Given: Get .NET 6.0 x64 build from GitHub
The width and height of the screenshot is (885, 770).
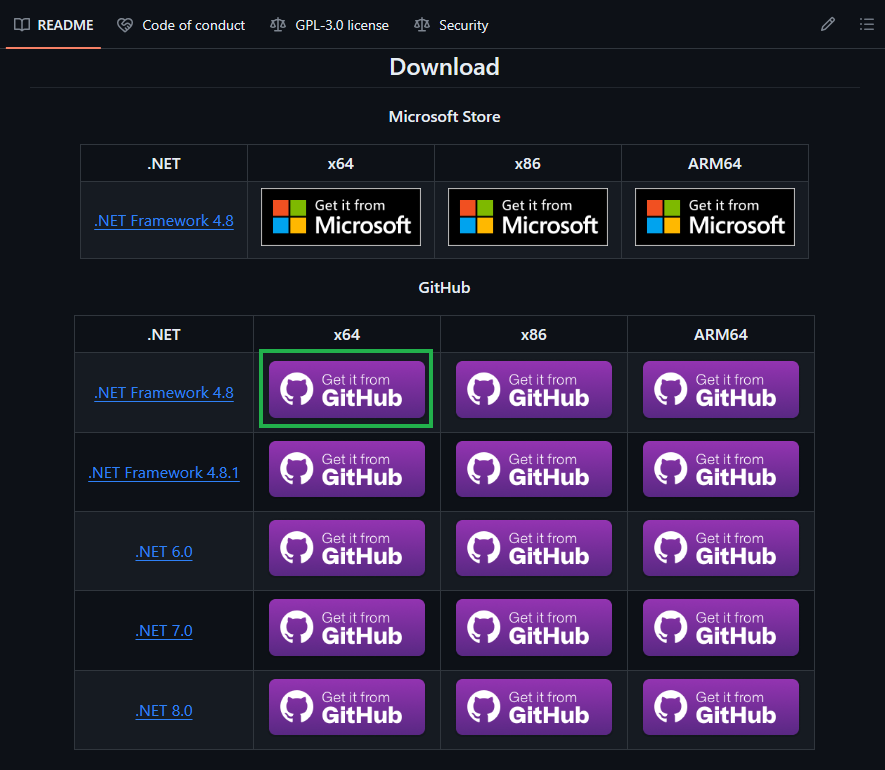Looking at the screenshot, I should 347,548.
